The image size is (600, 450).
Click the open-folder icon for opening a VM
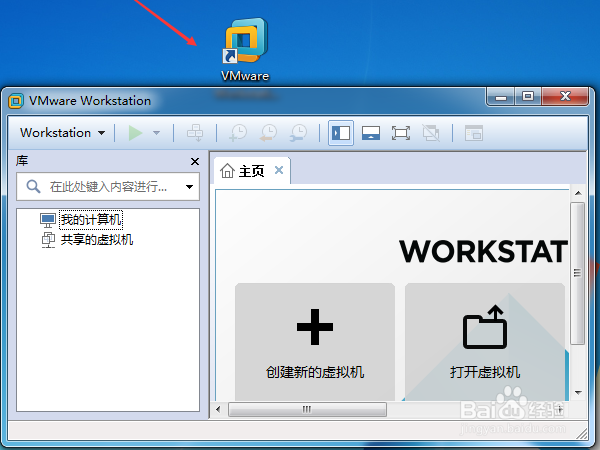pyautogui.click(x=485, y=327)
